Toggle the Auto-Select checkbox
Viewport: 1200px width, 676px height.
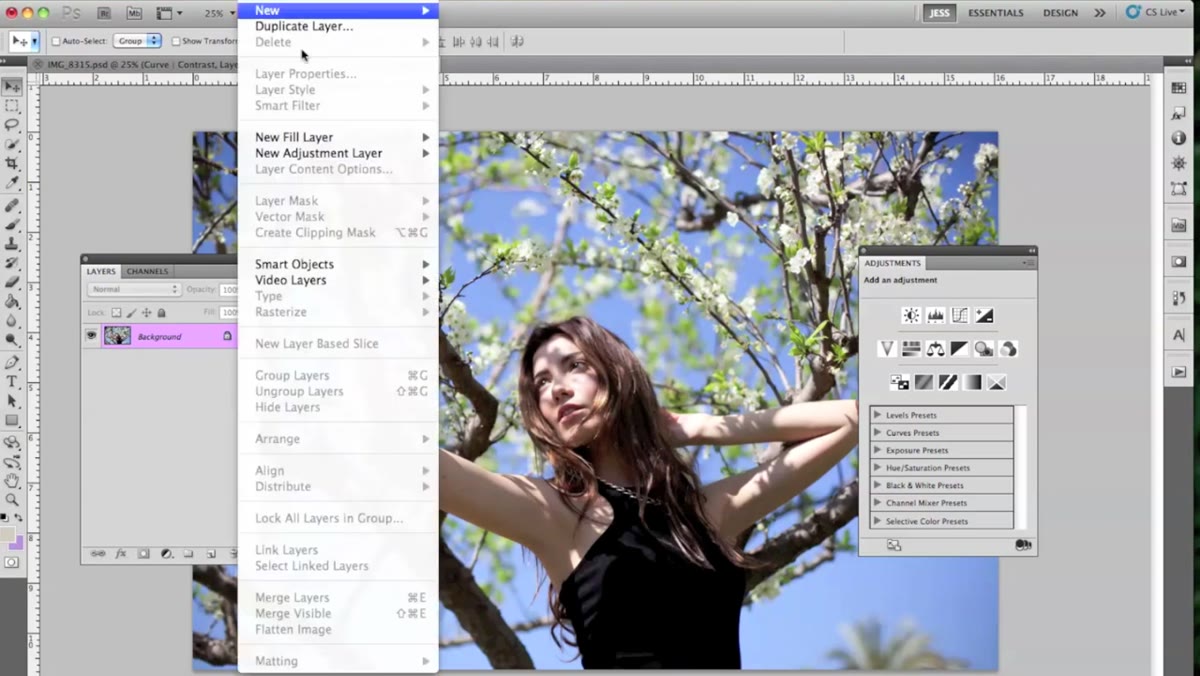coord(56,41)
